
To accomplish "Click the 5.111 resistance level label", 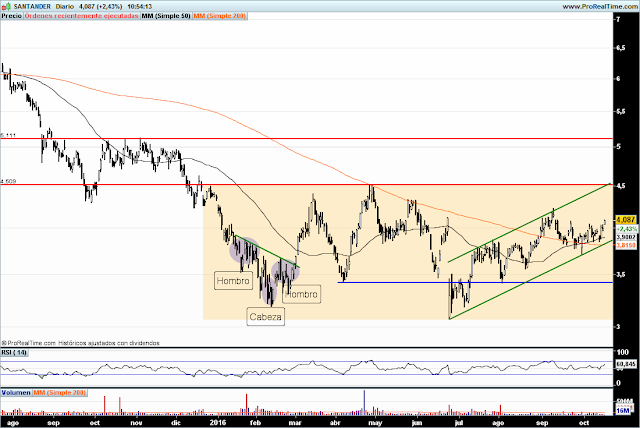I will [8, 135].
